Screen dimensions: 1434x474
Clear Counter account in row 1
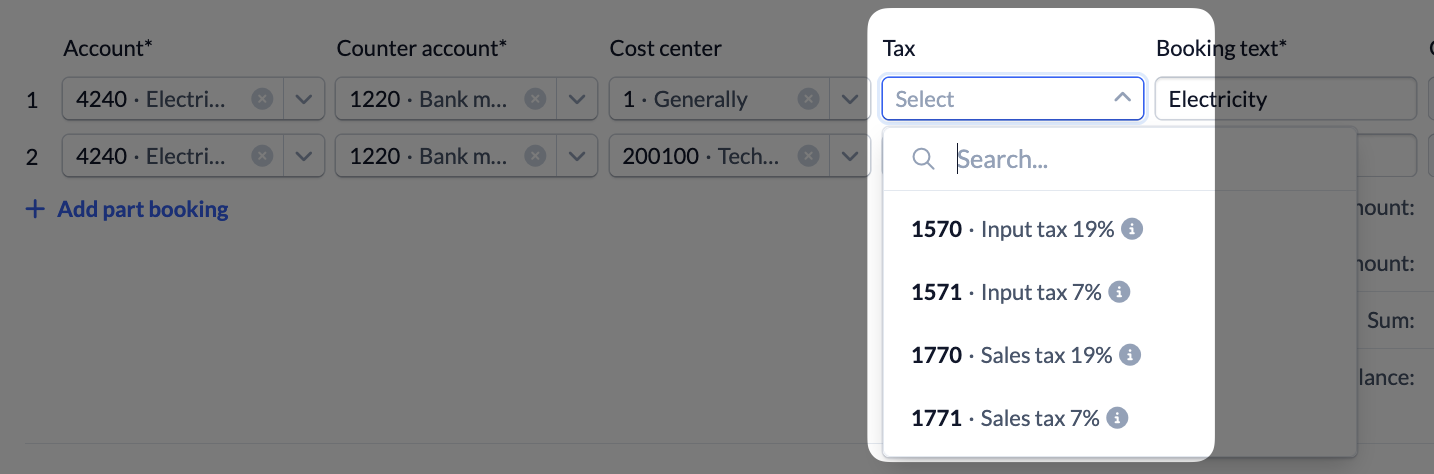[535, 99]
